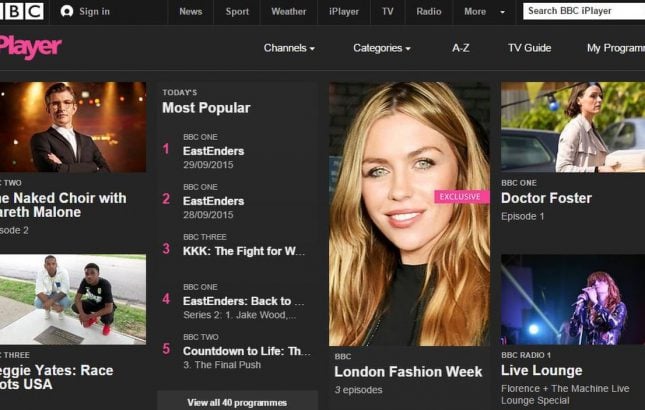Open the iPlayer pink logo

point(31,47)
